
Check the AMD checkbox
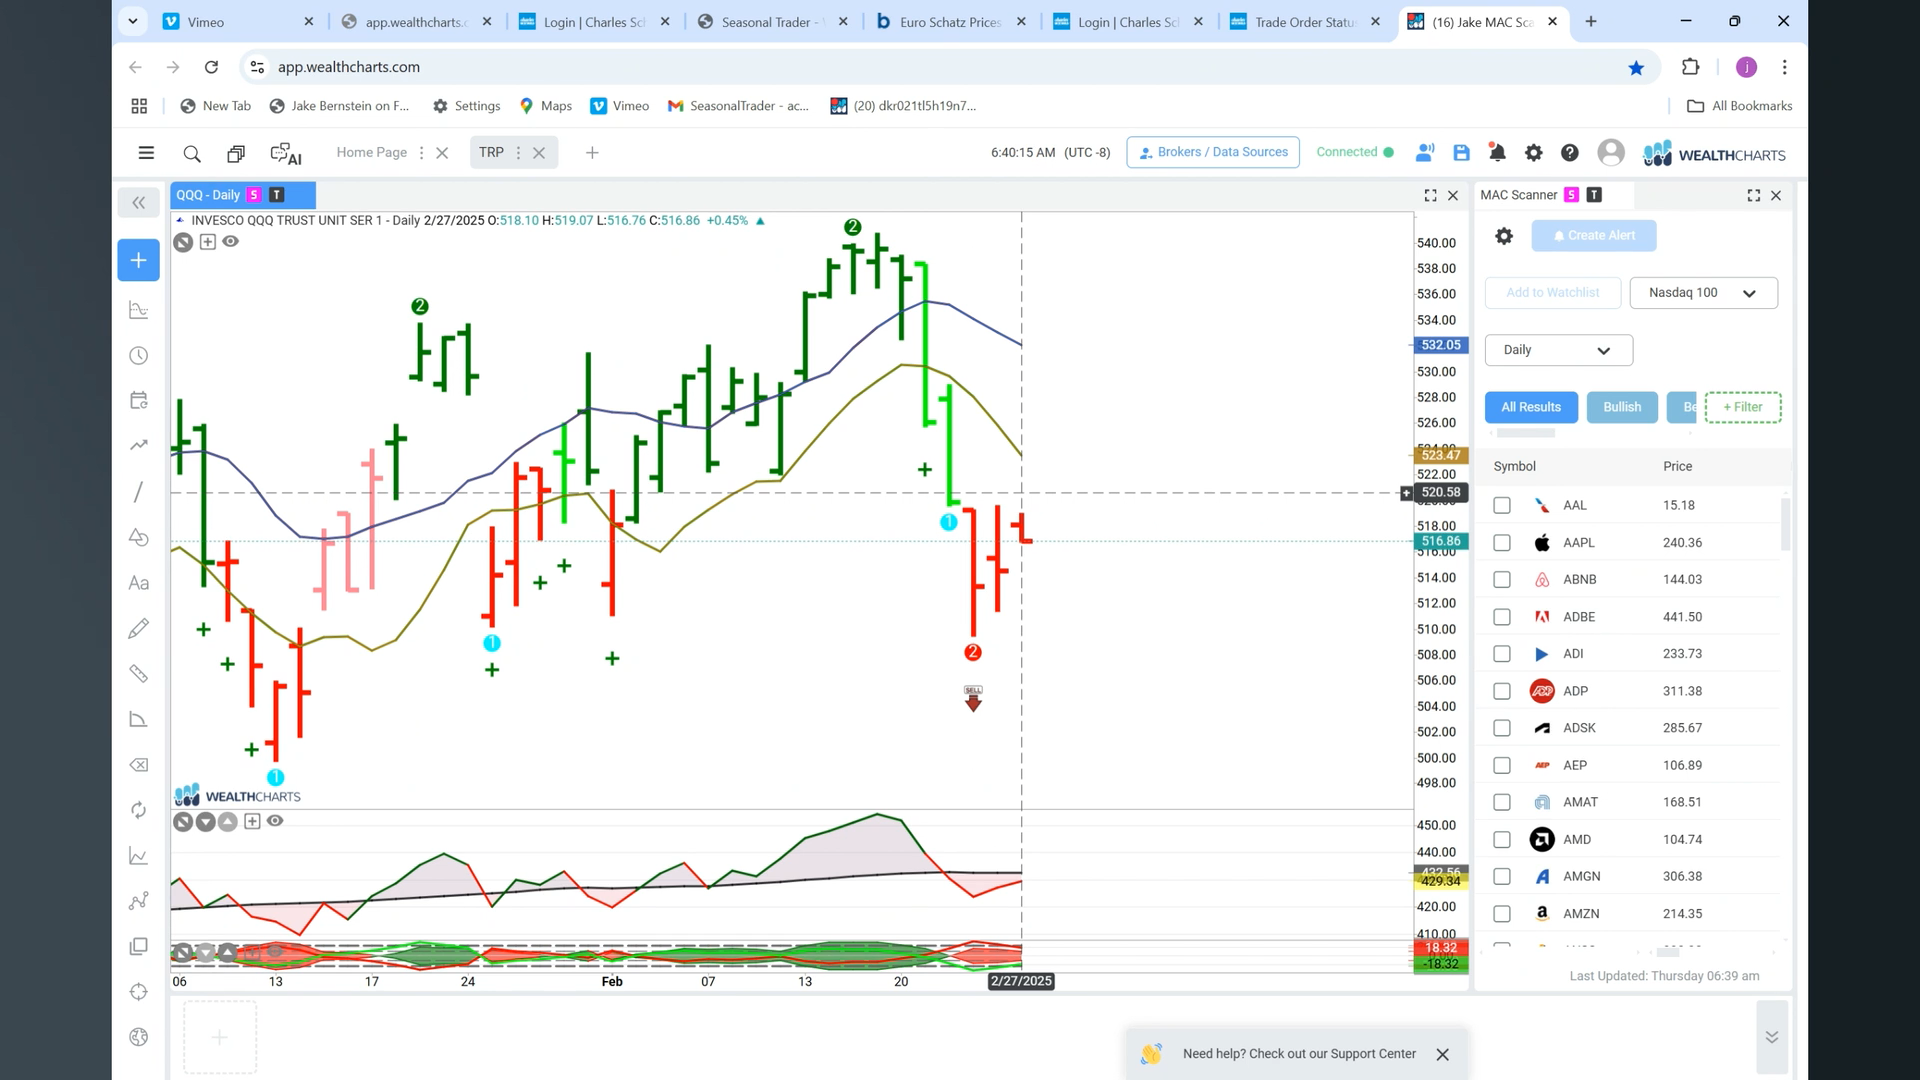click(x=1502, y=840)
